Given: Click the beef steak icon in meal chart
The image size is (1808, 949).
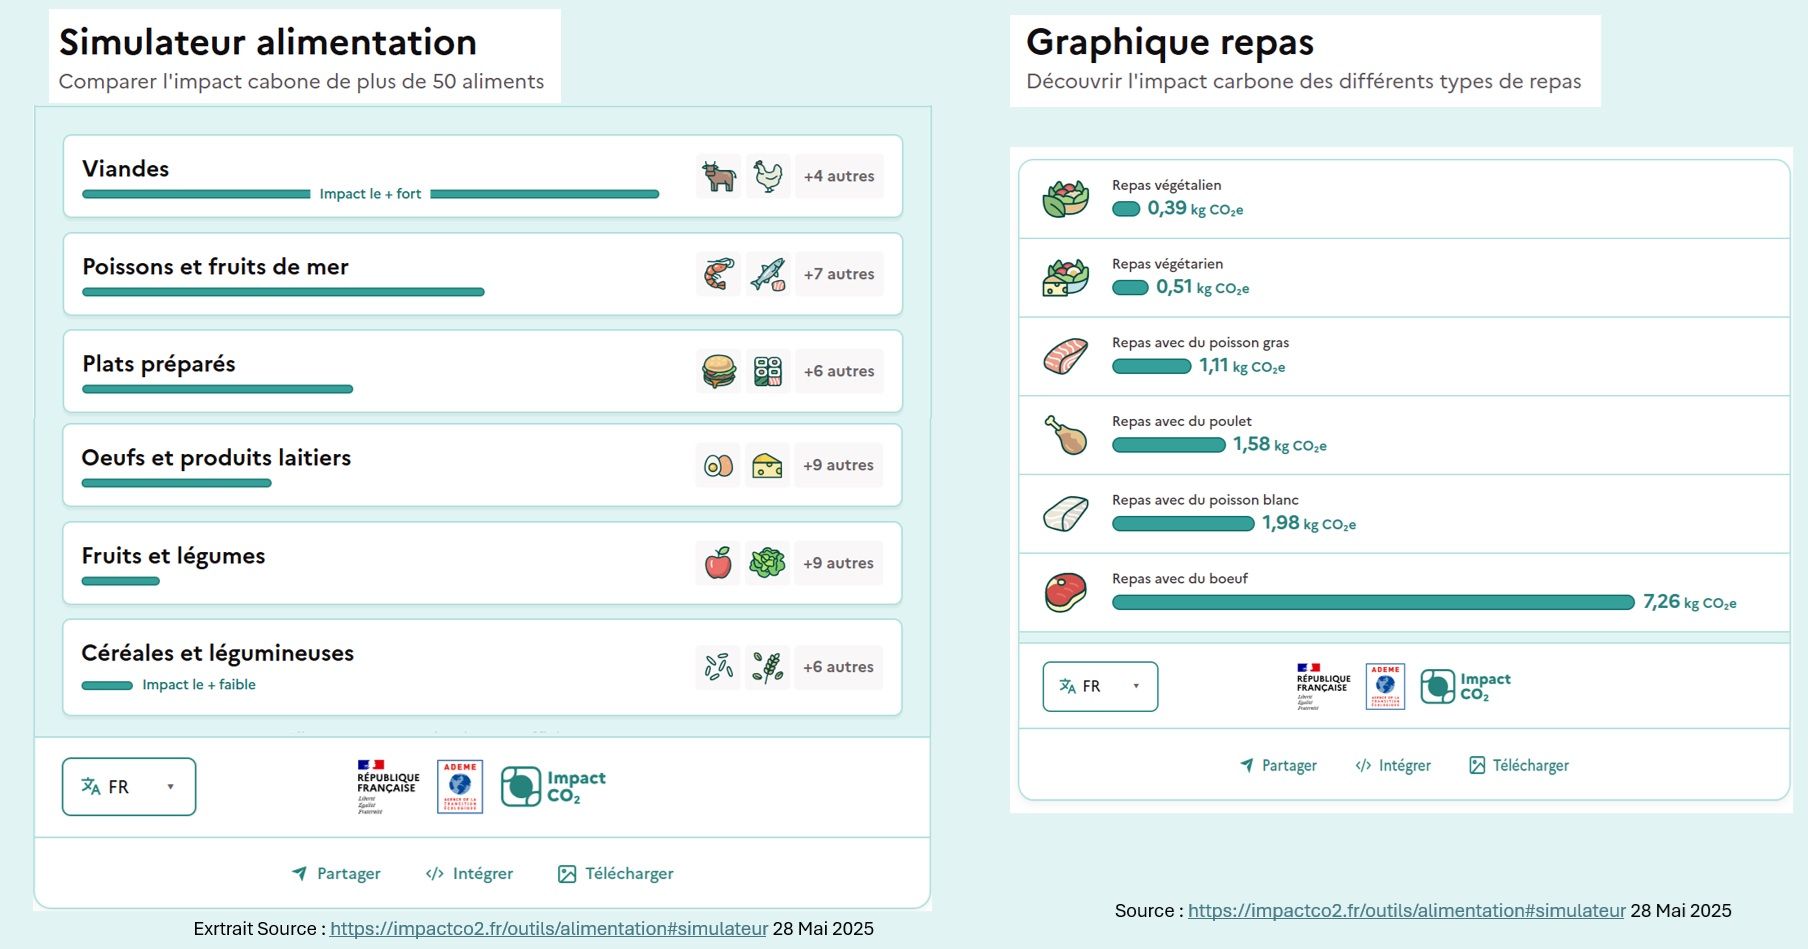Looking at the screenshot, I should [1066, 593].
